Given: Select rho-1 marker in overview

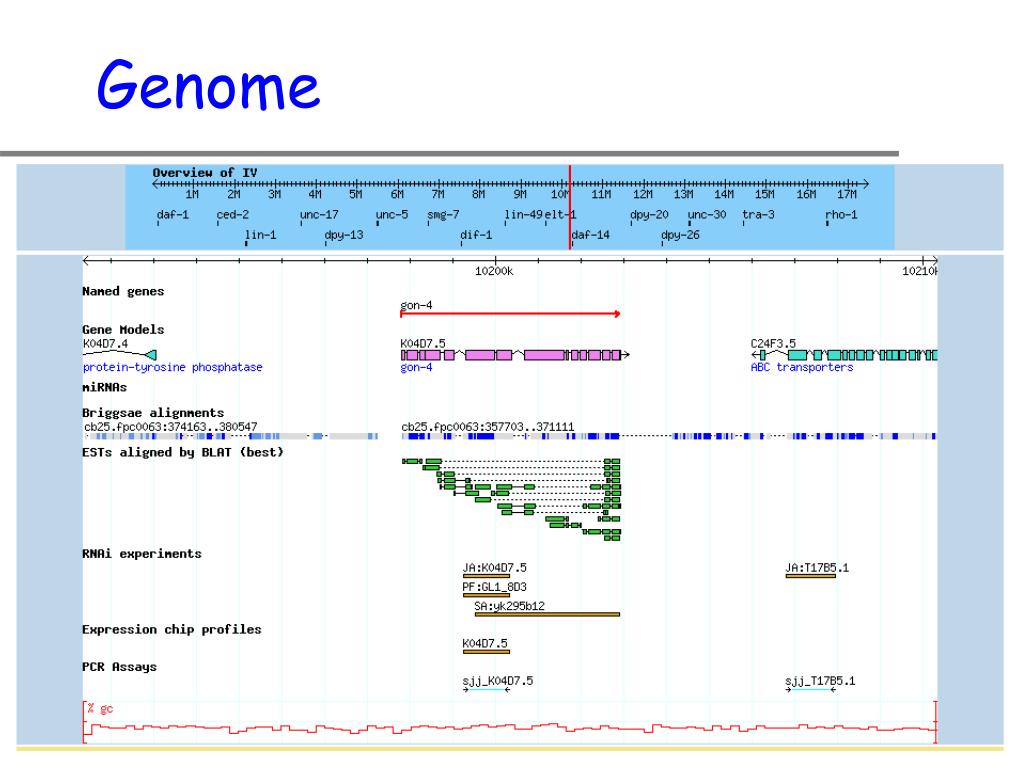Looking at the screenshot, I should click(x=841, y=215).
